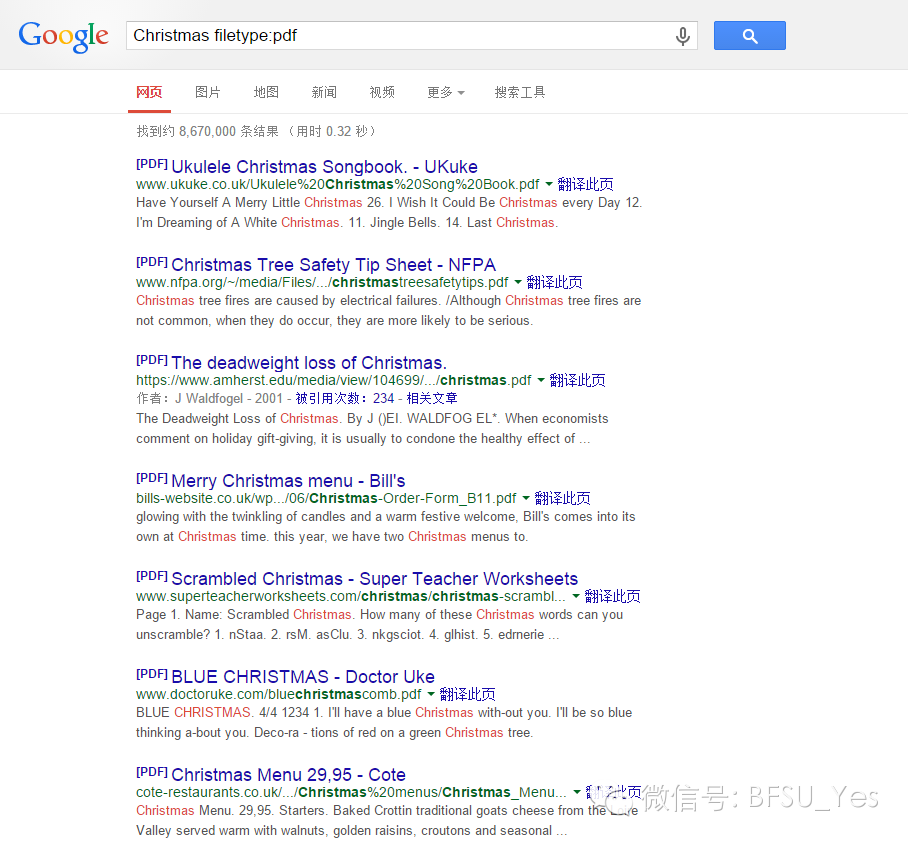
Task: Click 翻译此页 for the Bill's menu result
Action: (x=562, y=498)
